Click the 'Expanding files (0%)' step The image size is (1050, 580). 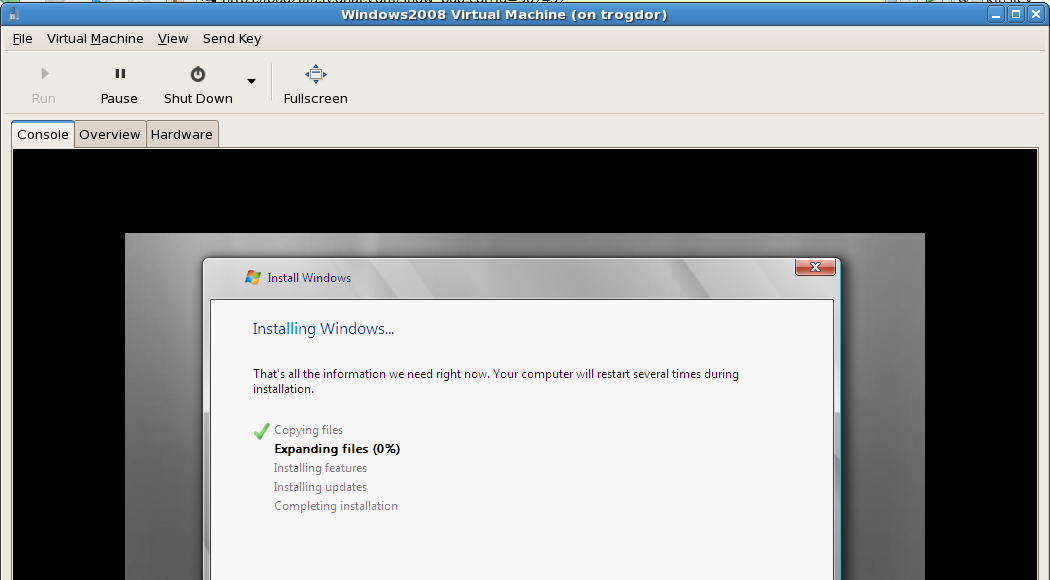tap(337, 449)
